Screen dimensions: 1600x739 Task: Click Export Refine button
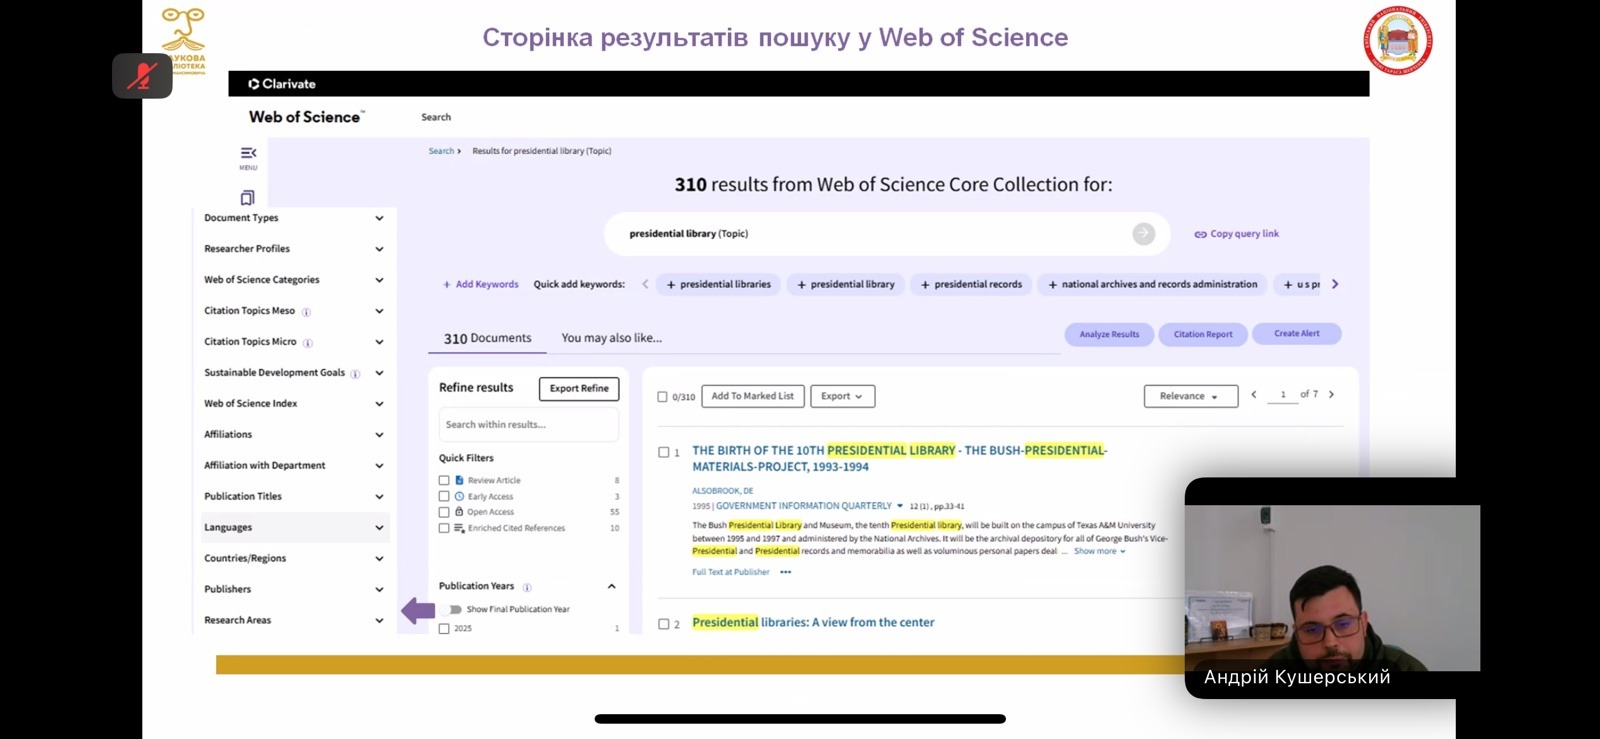pos(579,389)
